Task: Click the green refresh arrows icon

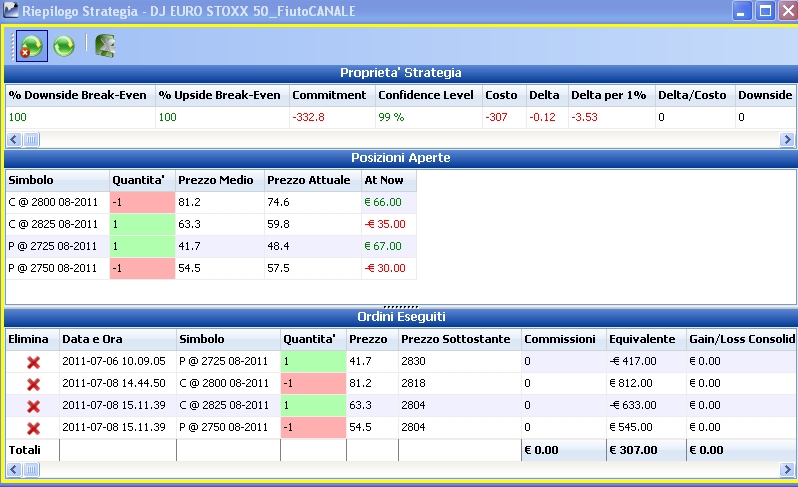Action: pyautogui.click(x=64, y=46)
